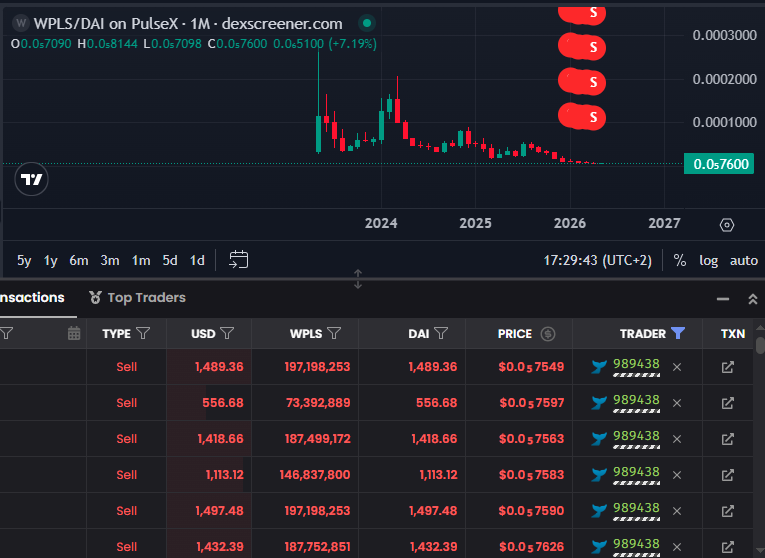Click the green market status dot
The height and width of the screenshot is (558, 765).
367,23
